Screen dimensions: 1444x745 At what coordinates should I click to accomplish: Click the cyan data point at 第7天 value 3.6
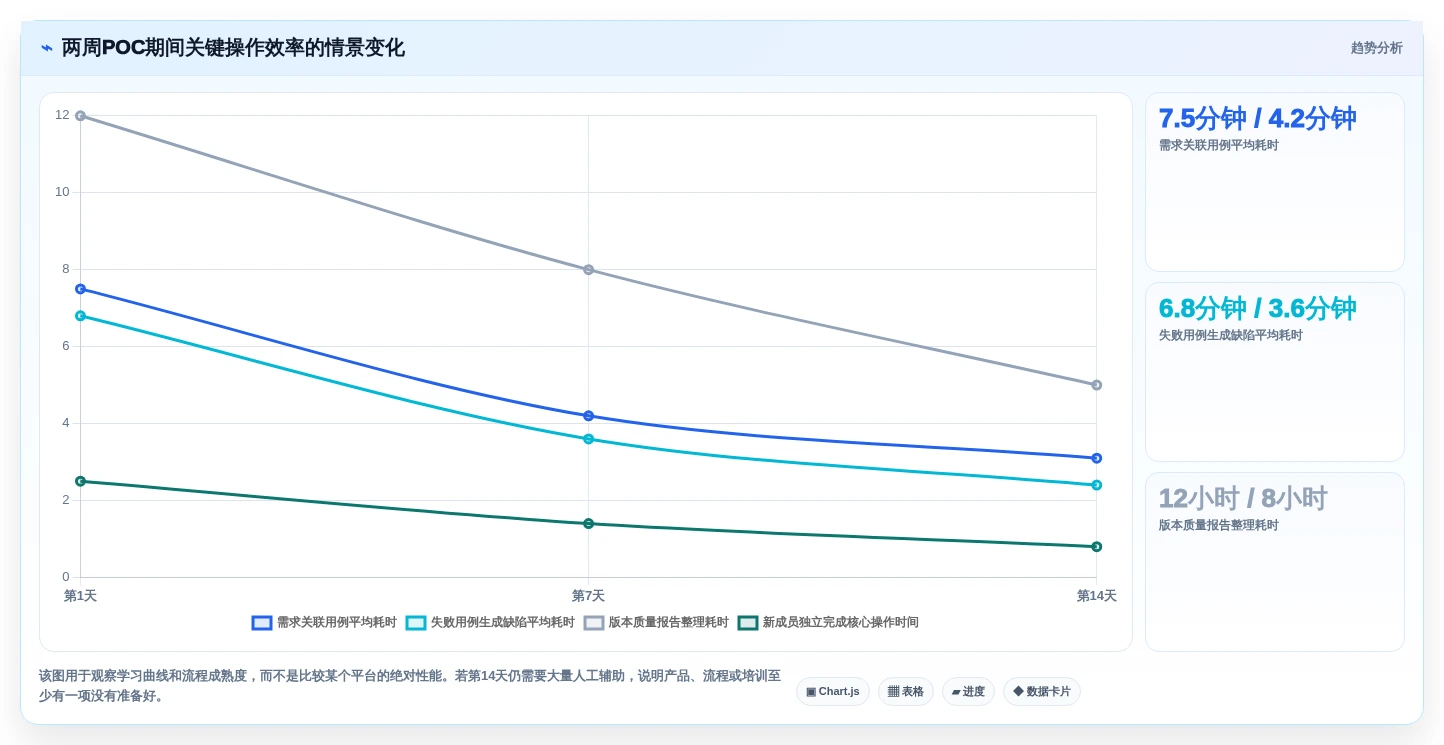tap(589, 439)
